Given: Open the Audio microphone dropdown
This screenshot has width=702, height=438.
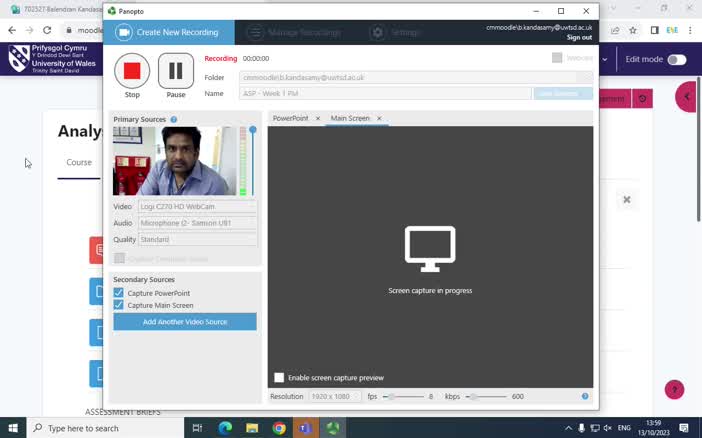Looking at the screenshot, I should [197, 223].
